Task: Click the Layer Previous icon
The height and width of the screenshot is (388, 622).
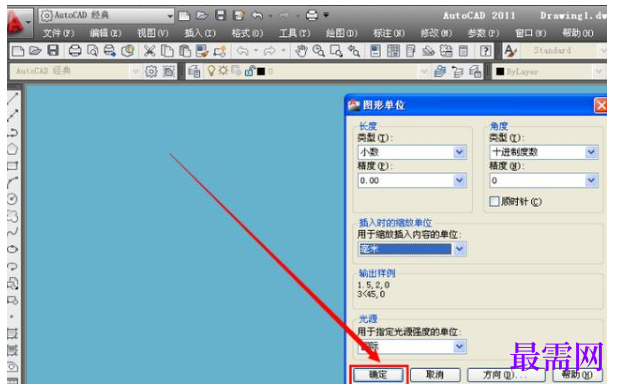Action: [x=457, y=71]
